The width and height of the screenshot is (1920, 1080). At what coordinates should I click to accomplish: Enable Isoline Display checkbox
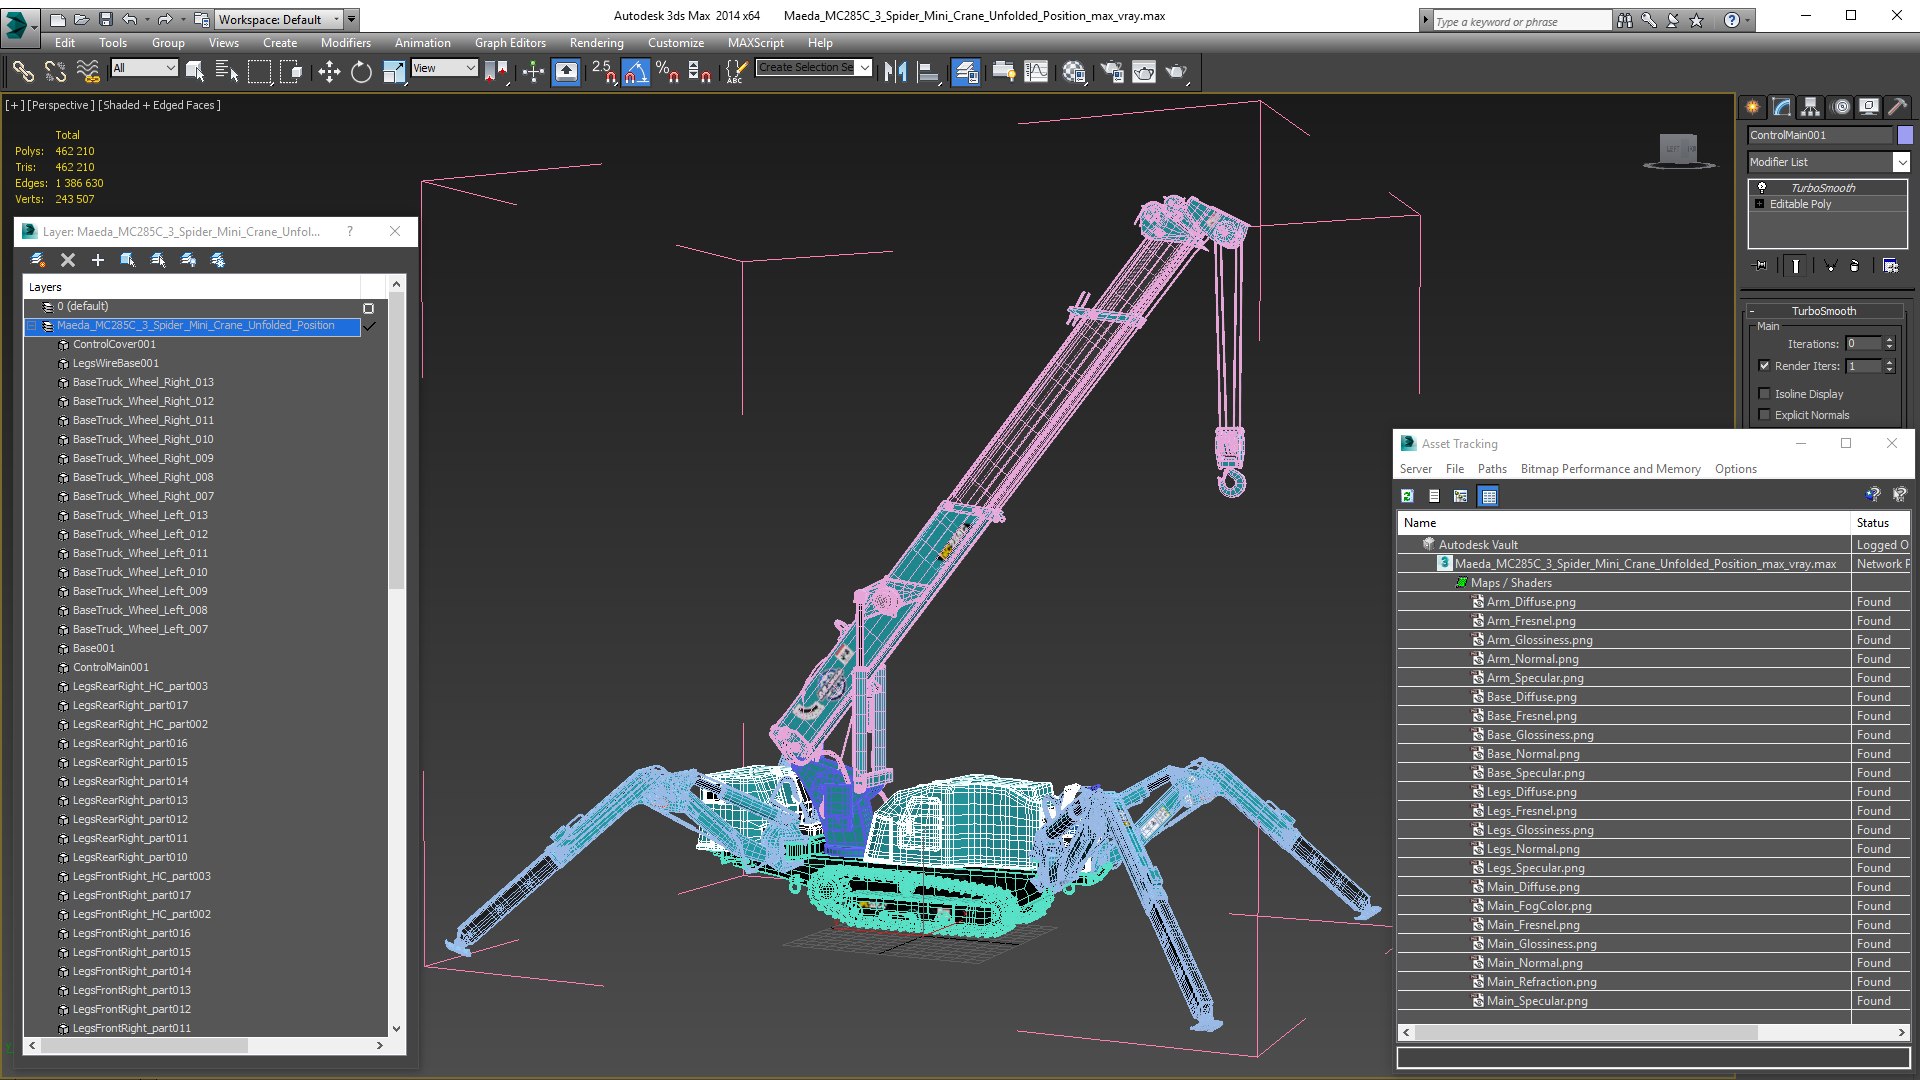click(x=1764, y=394)
